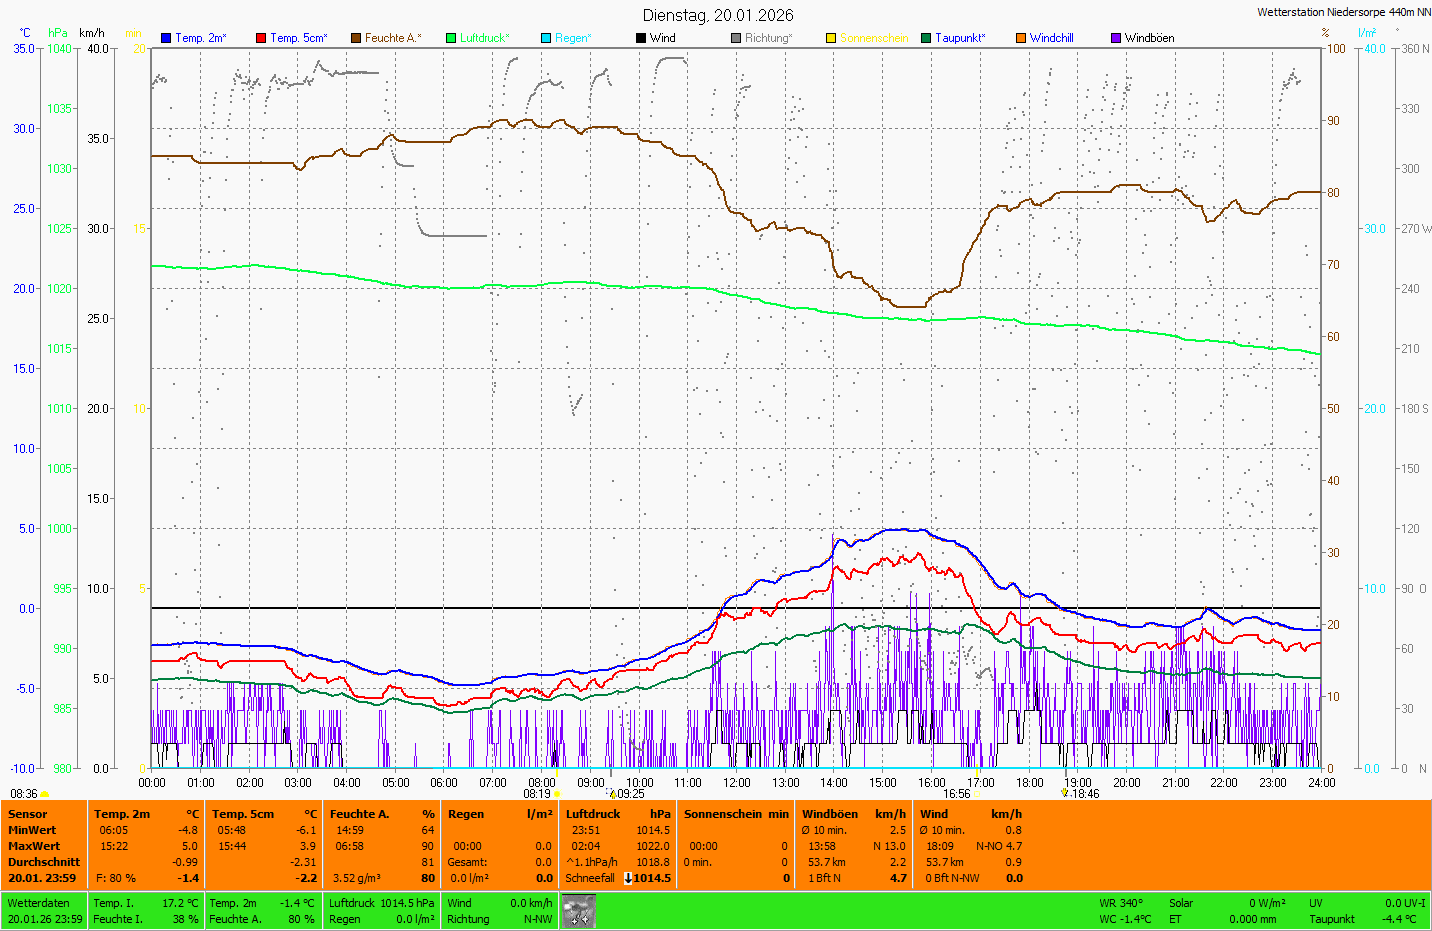This screenshot has width=1432, height=931.
Task: Click the blue Temp. 2m legend square
Action: (x=166, y=38)
